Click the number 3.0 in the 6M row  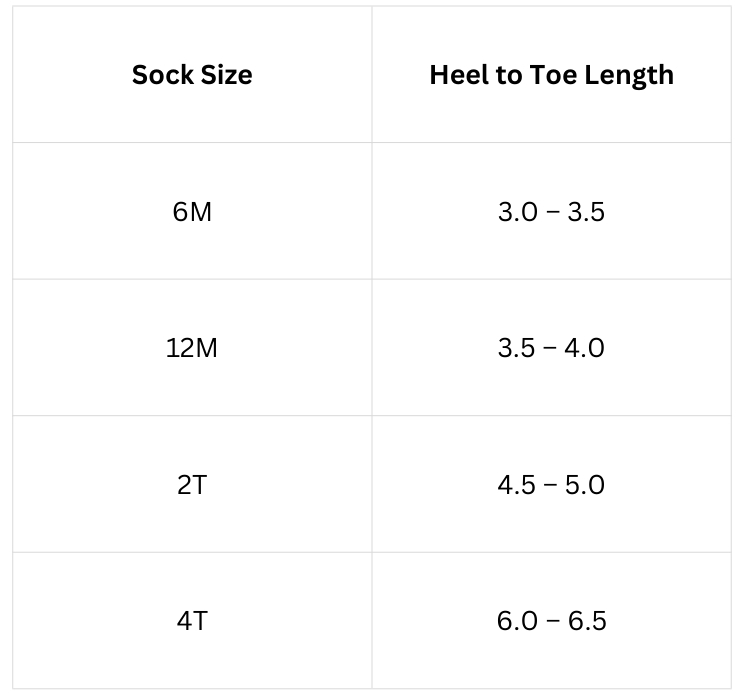point(517,212)
